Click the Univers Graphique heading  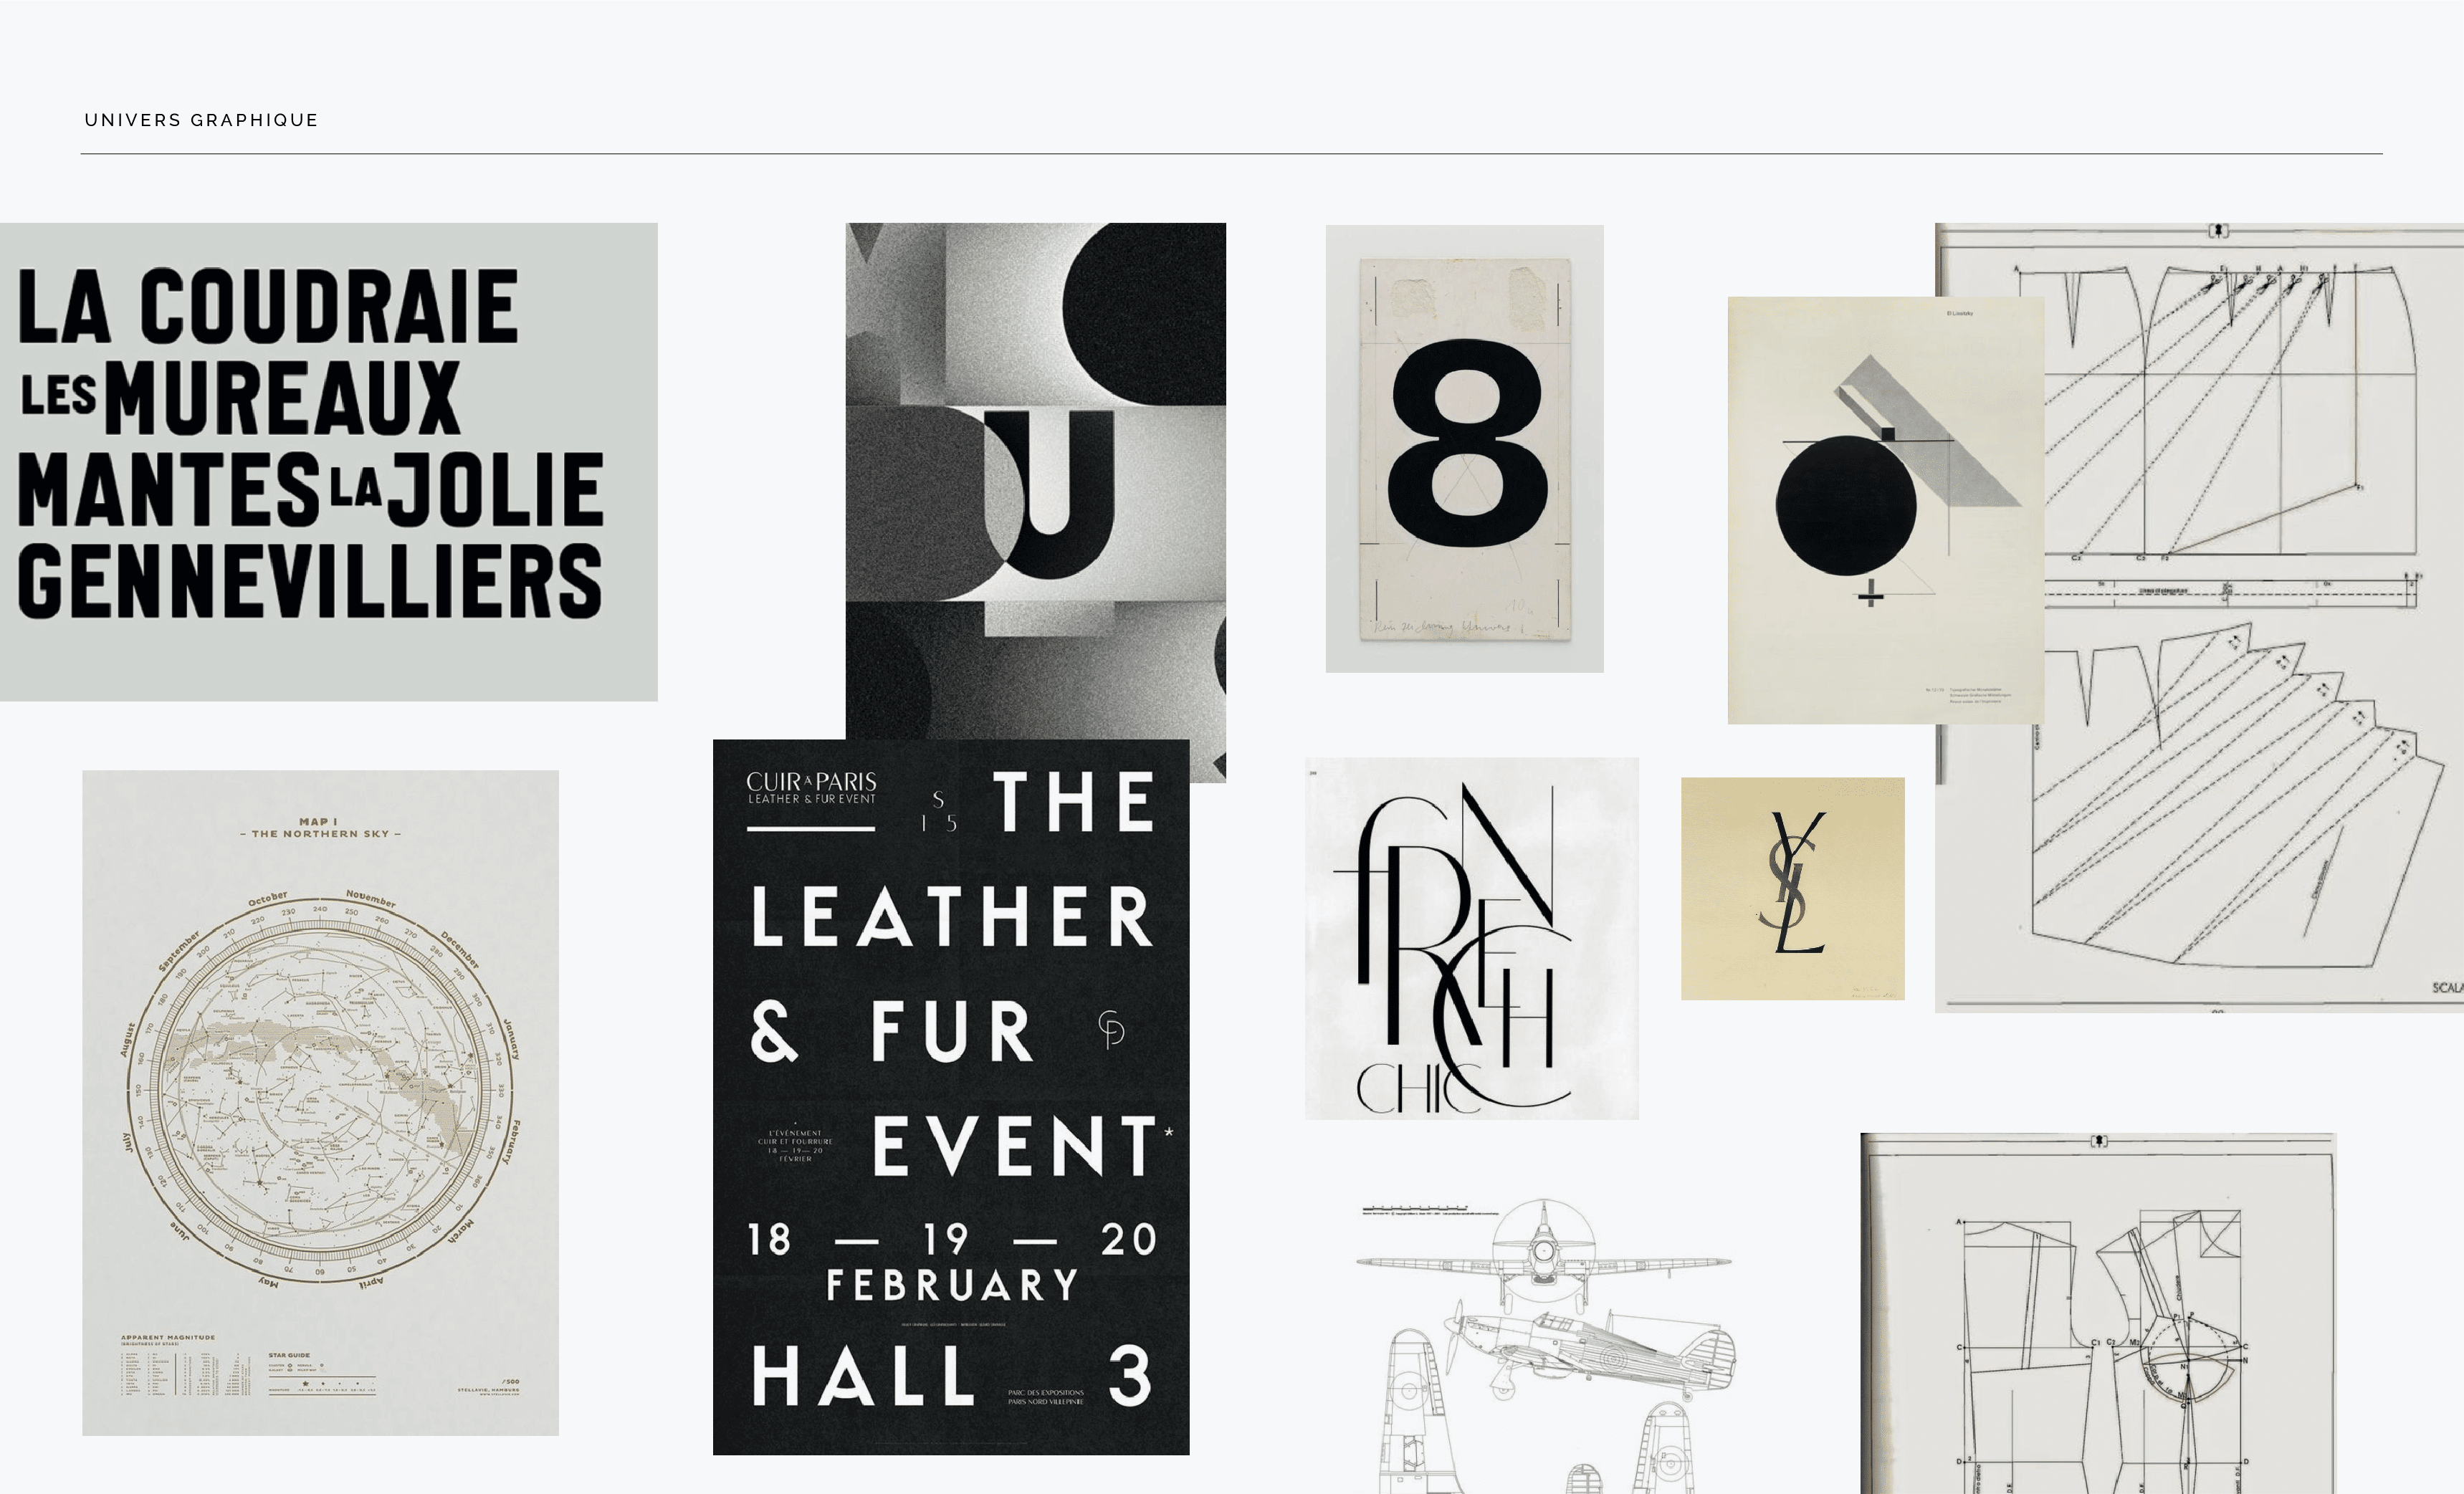pos(201,120)
